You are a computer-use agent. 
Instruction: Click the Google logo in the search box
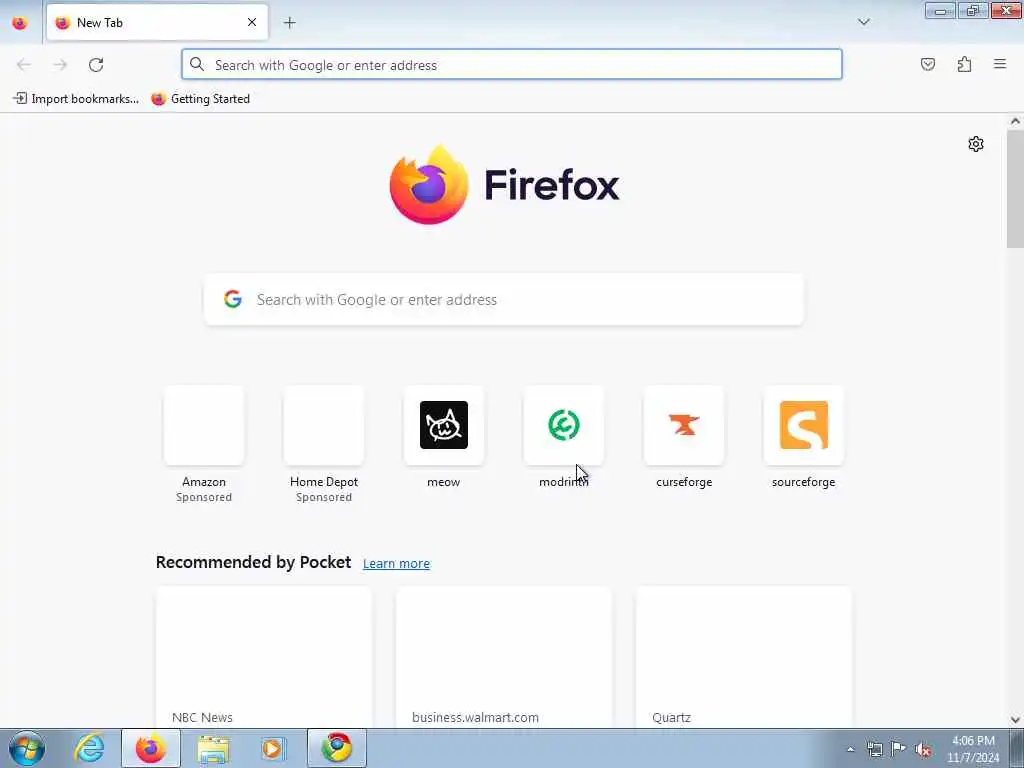pyautogui.click(x=232, y=299)
